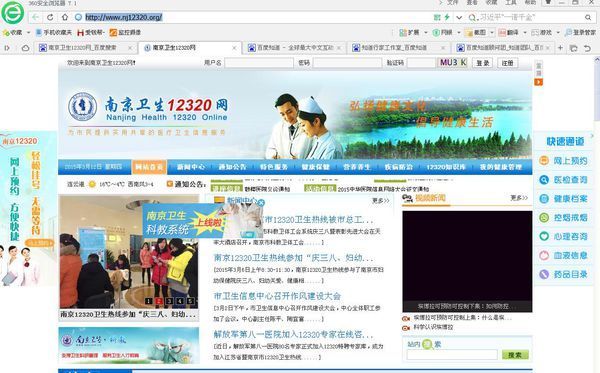Click the 验证码 captcha input field

click(x=421, y=63)
